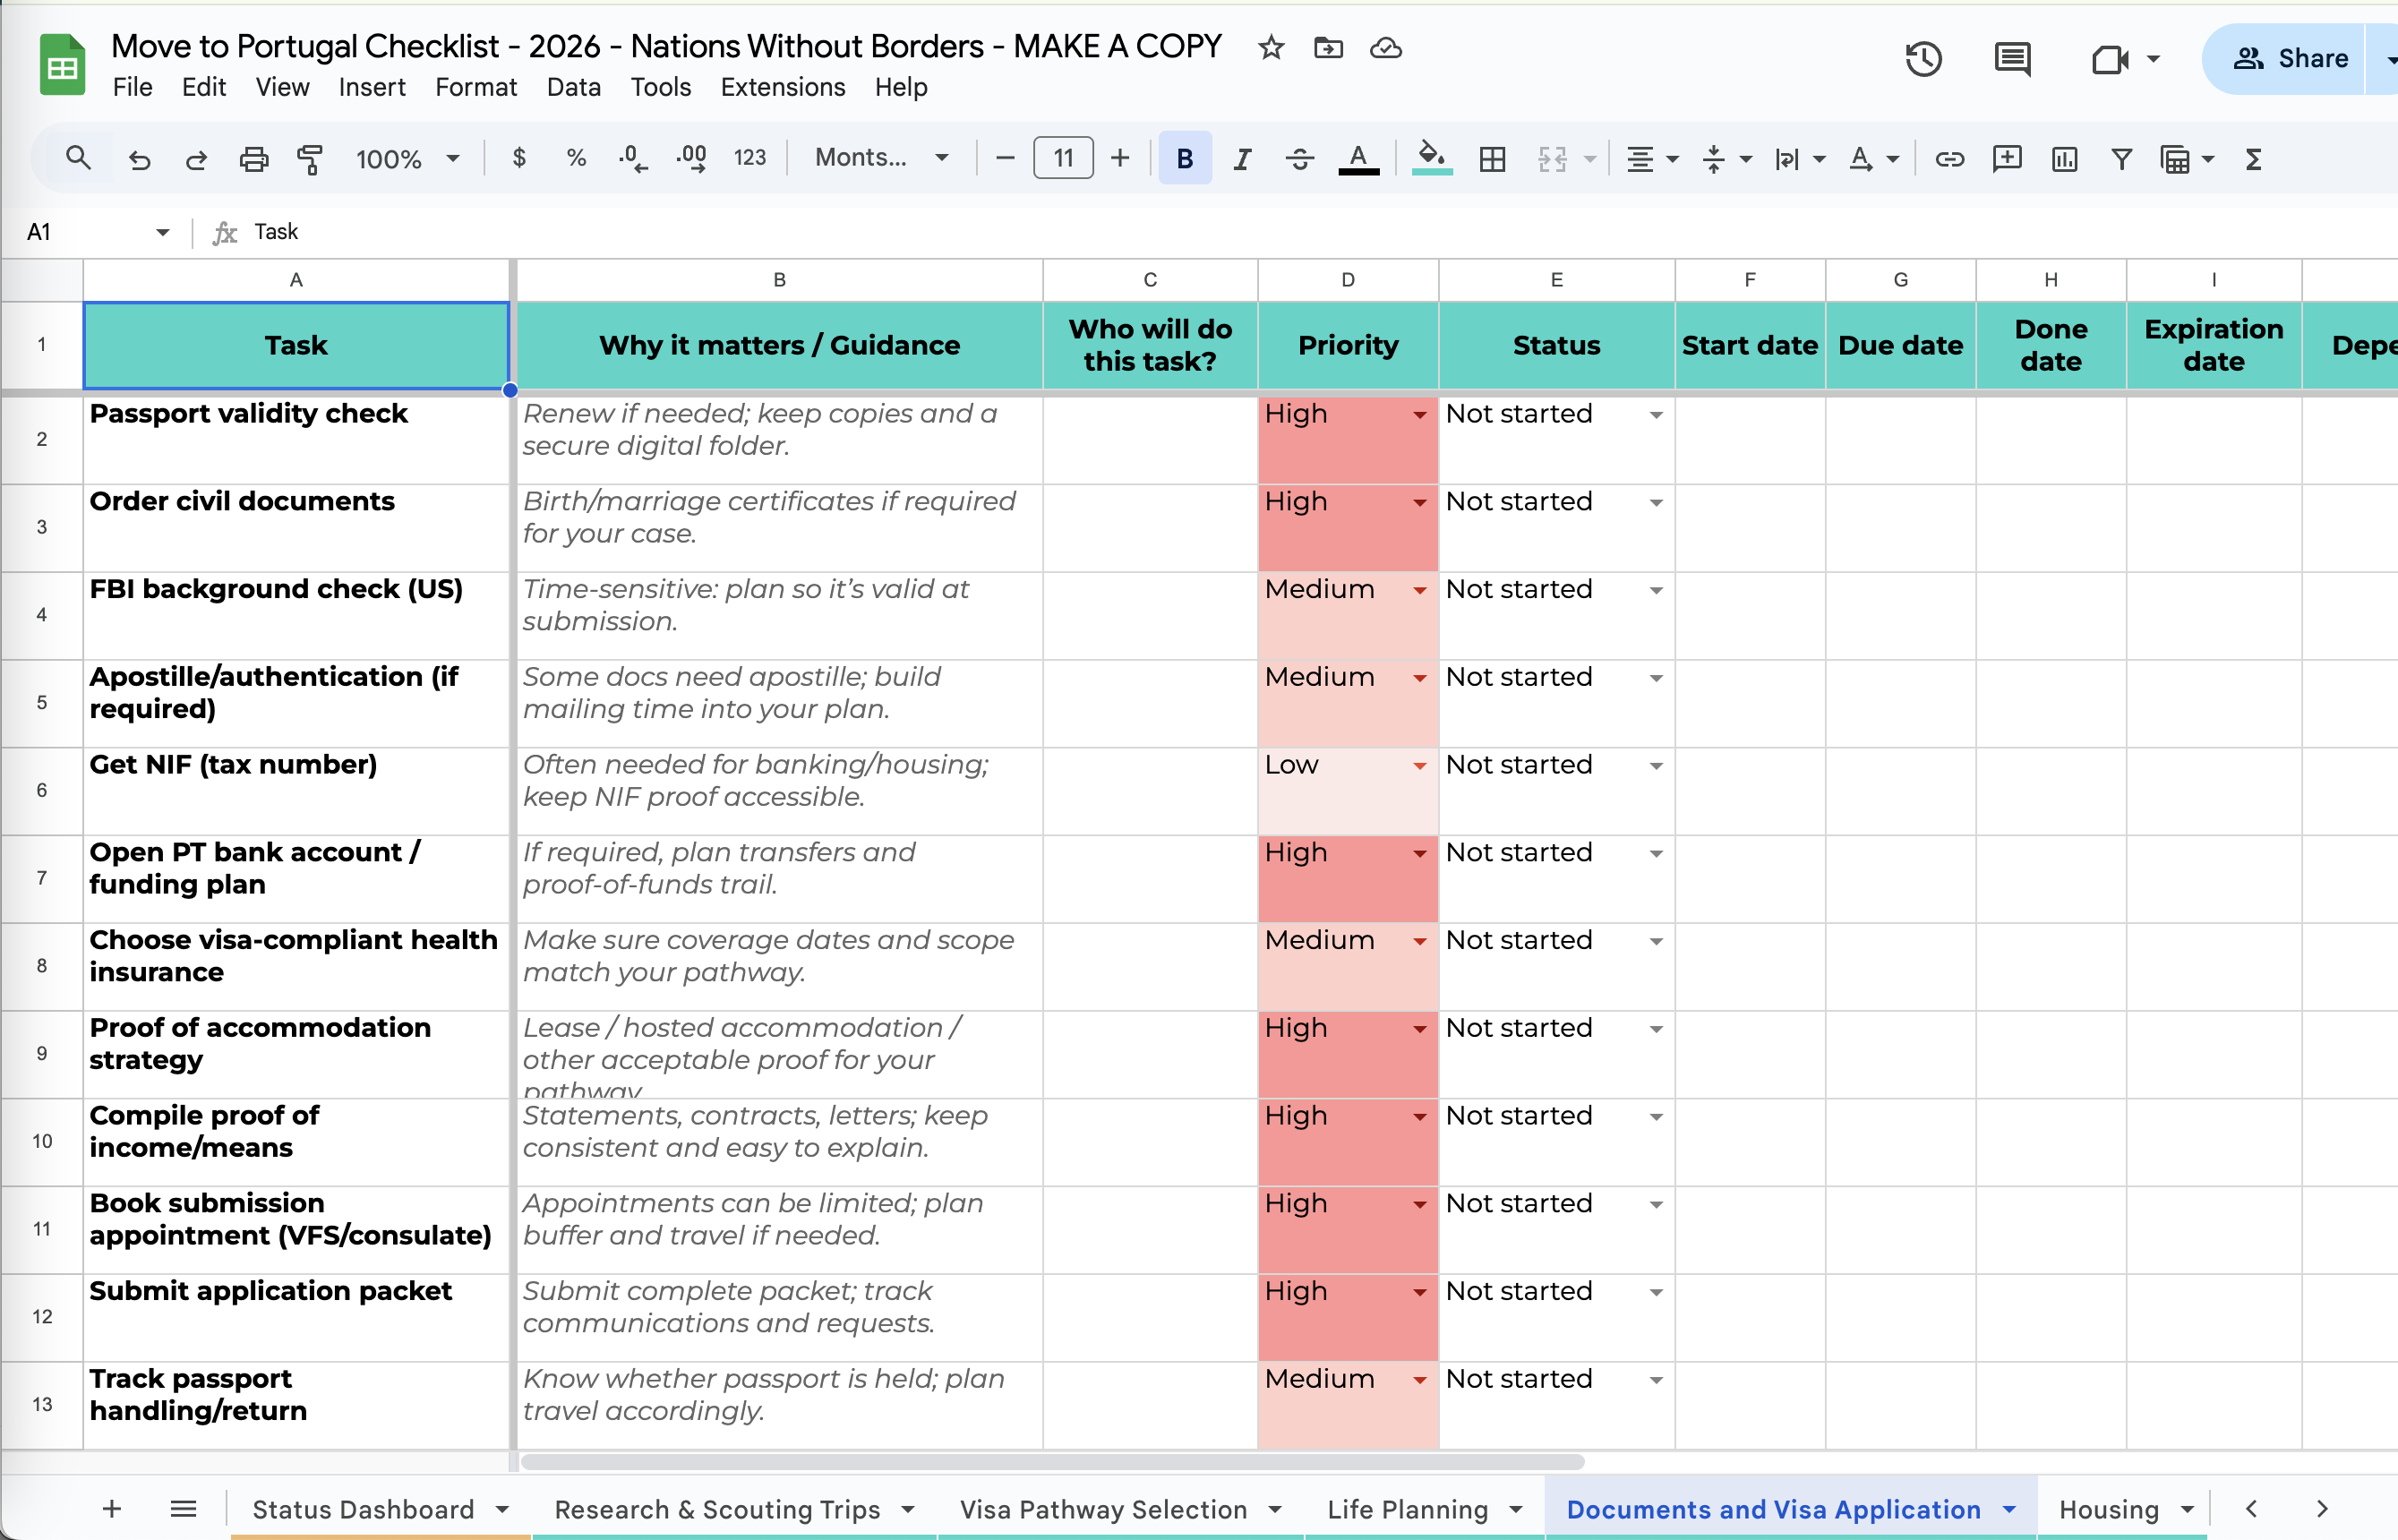Click the Share button
Viewport: 2398px width, 1540px height.
[2289, 59]
